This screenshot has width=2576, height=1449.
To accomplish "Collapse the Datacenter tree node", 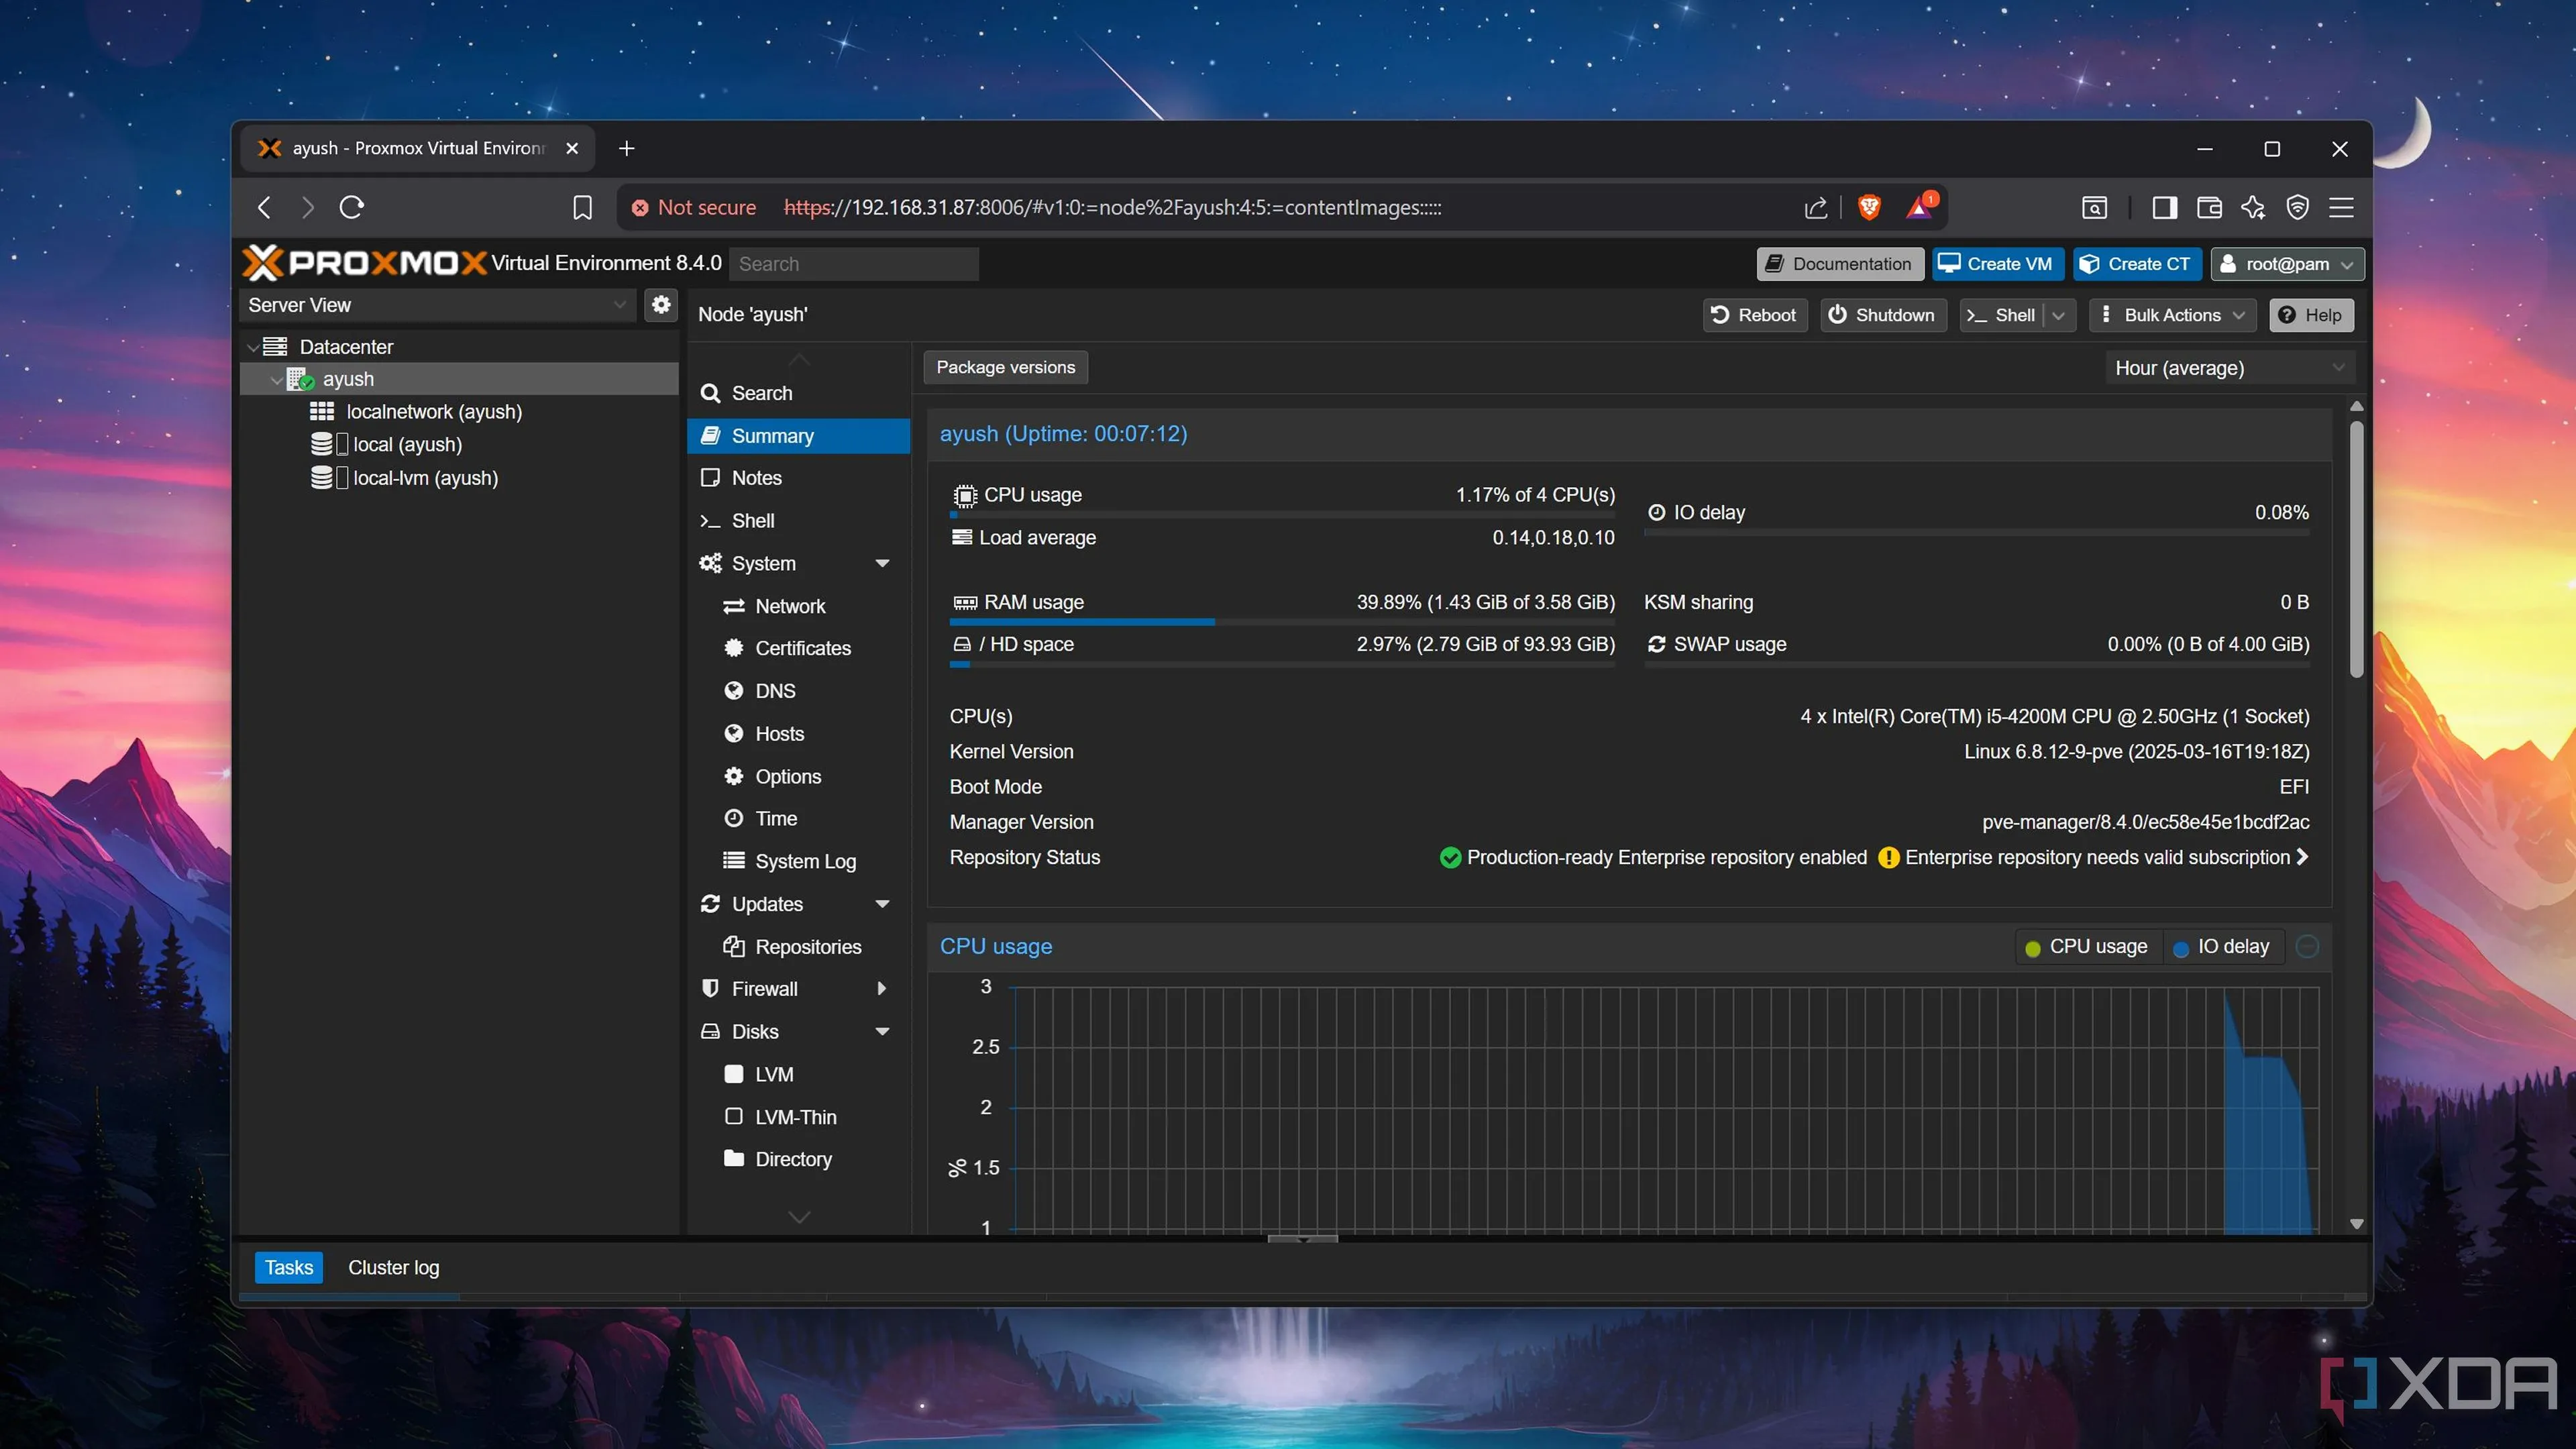I will (x=253, y=347).
